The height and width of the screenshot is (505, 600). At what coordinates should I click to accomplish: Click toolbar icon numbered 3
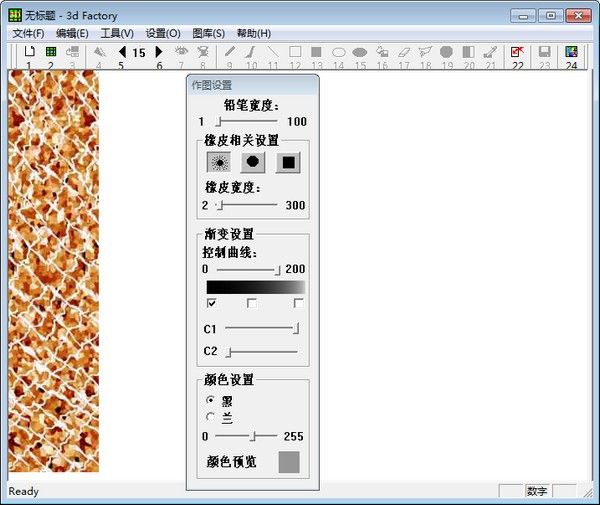tap(72, 51)
